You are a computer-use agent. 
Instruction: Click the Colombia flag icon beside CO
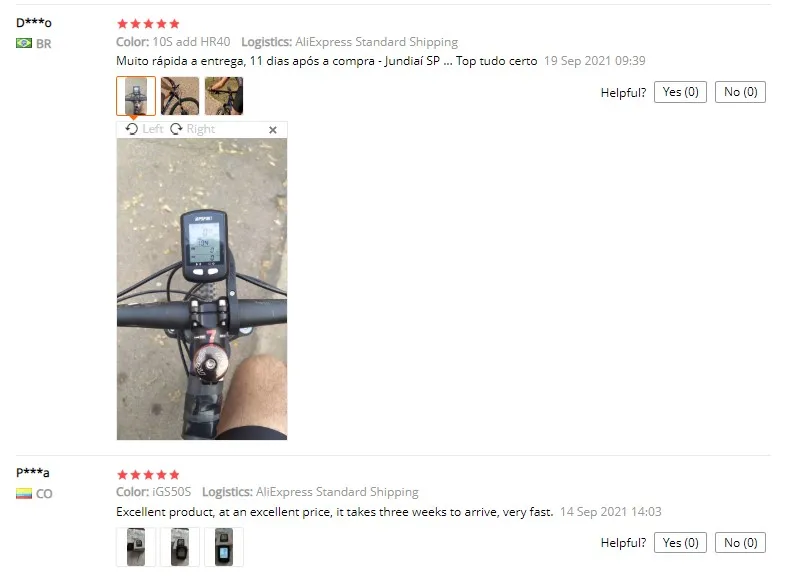[24, 494]
